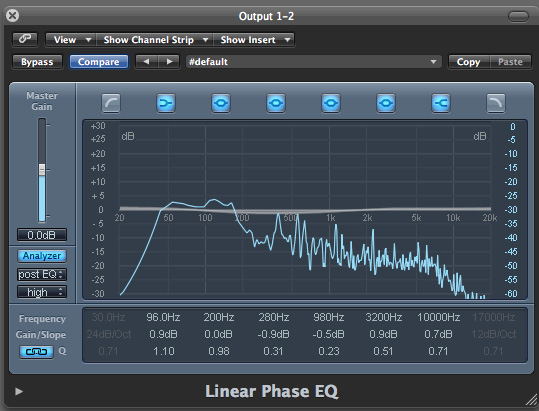Click the 0.9dB gain under 3200Hz
This screenshot has width=539, height=411.
click(x=383, y=334)
